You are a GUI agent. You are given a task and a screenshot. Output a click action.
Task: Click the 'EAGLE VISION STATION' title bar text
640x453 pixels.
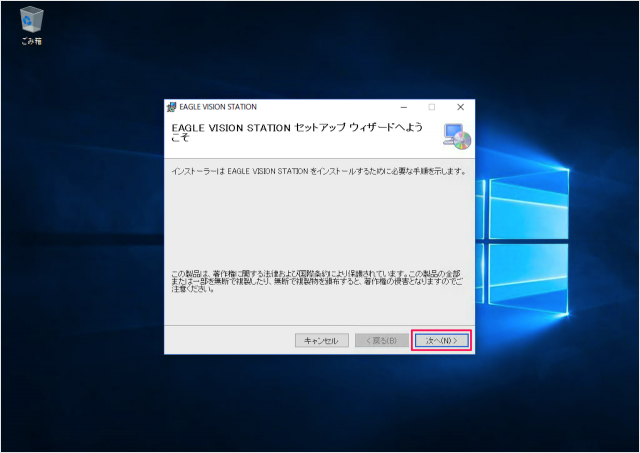click(218, 107)
